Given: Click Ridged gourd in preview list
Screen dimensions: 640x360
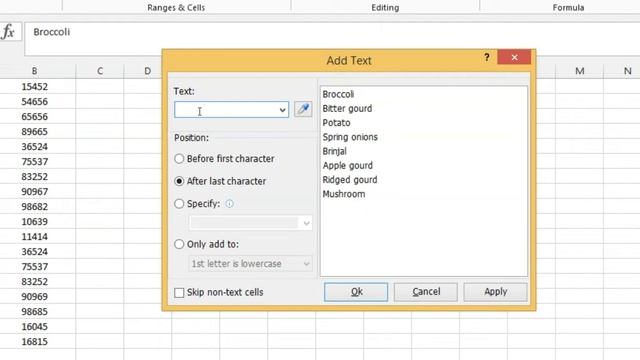Looking at the screenshot, I should (349, 180).
